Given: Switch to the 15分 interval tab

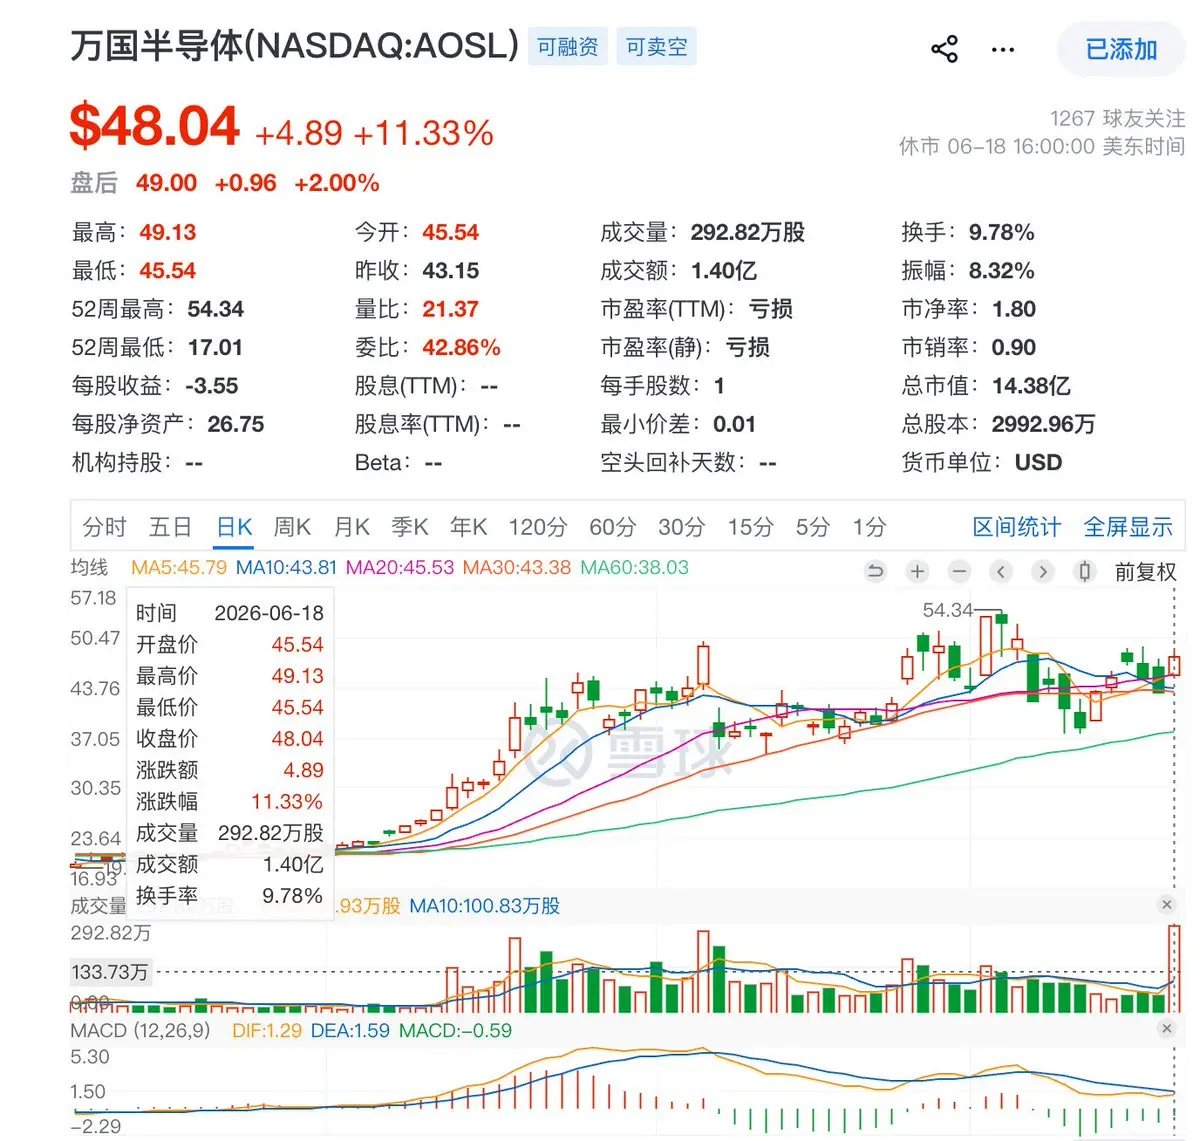Looking at the screenshot, I should click(751, 527).
